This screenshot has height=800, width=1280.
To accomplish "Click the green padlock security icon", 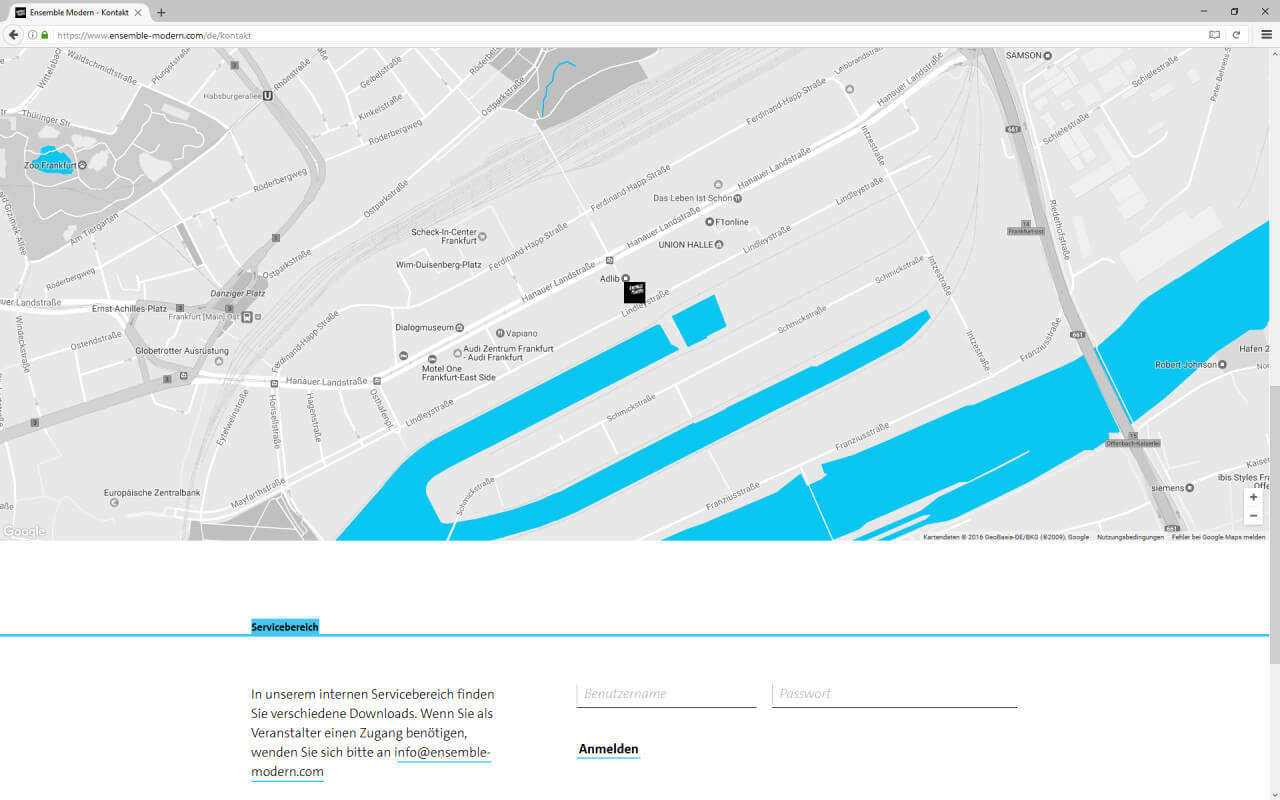I will tap(44, 35).
